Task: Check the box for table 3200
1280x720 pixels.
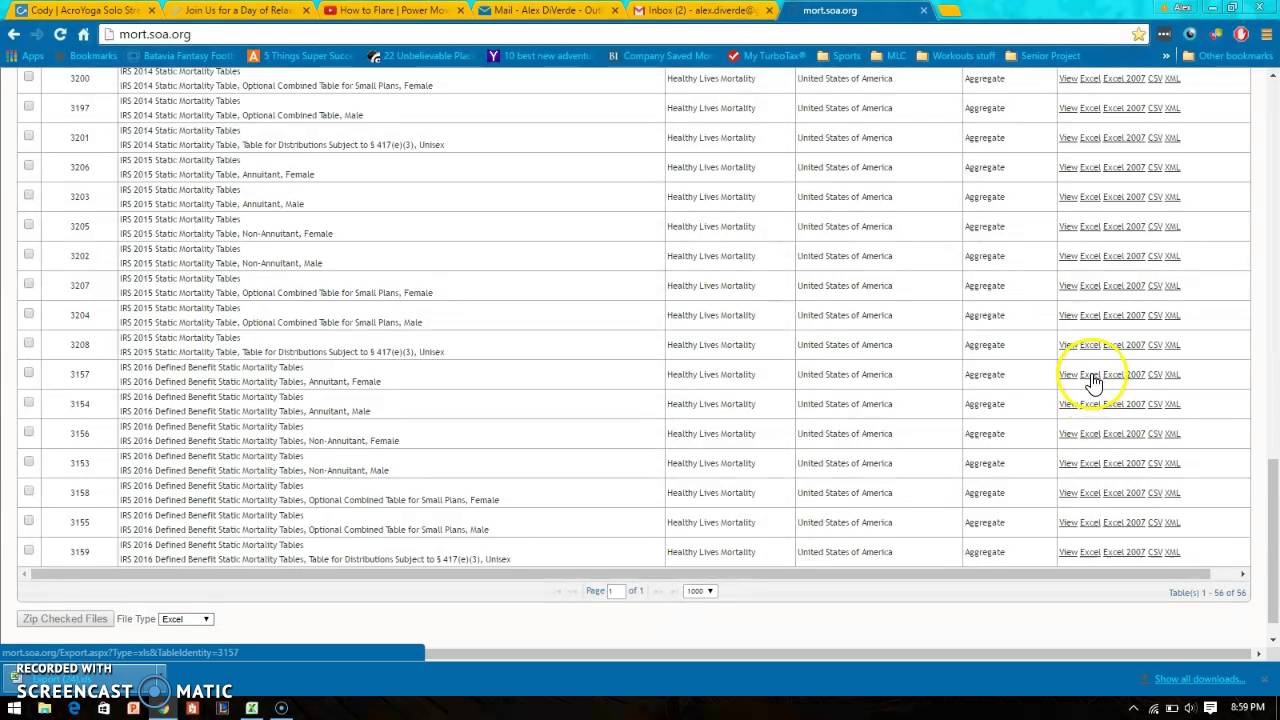Action: 28,77
